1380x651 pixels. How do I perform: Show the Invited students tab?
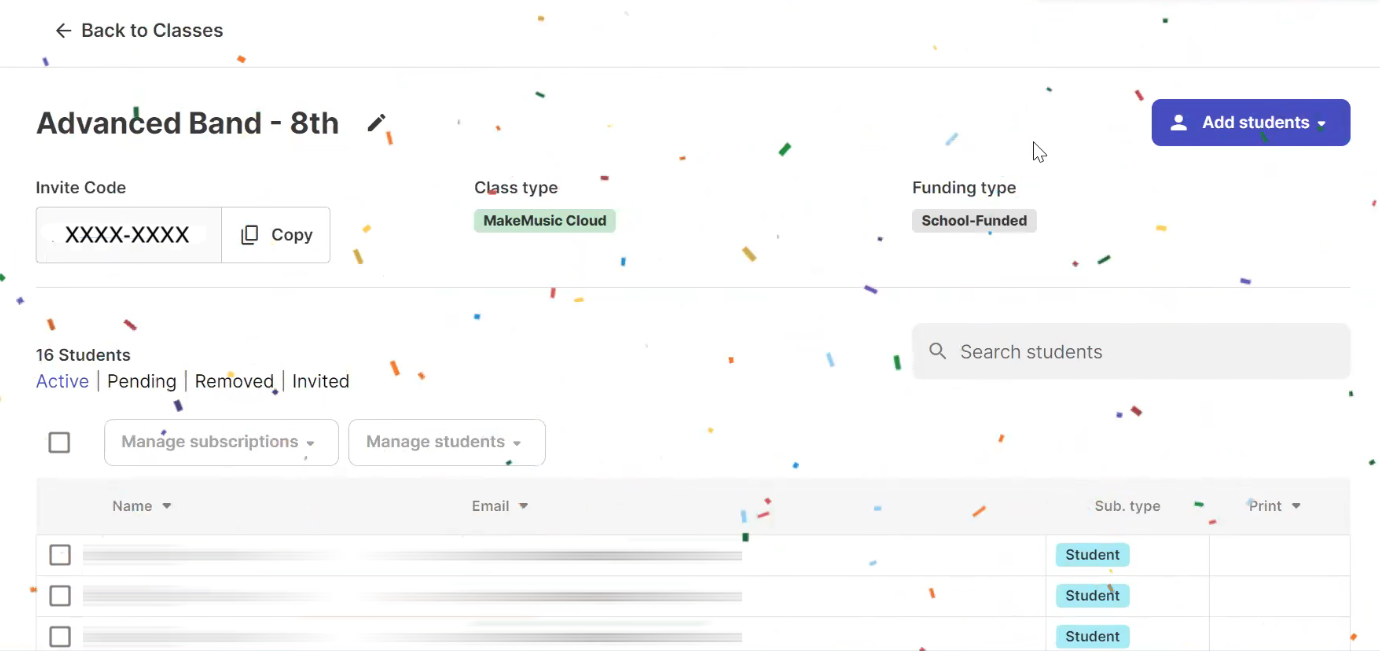coord(321,381)
